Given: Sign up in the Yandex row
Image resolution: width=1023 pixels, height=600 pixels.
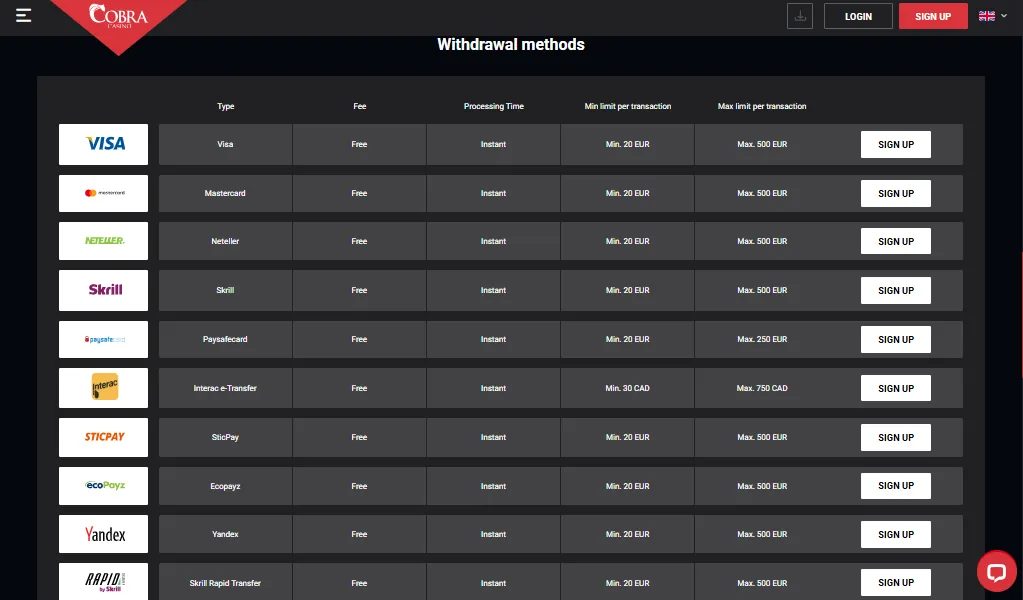Looking at the screenshot, I should pyautogui.click(x=896, y=534).
